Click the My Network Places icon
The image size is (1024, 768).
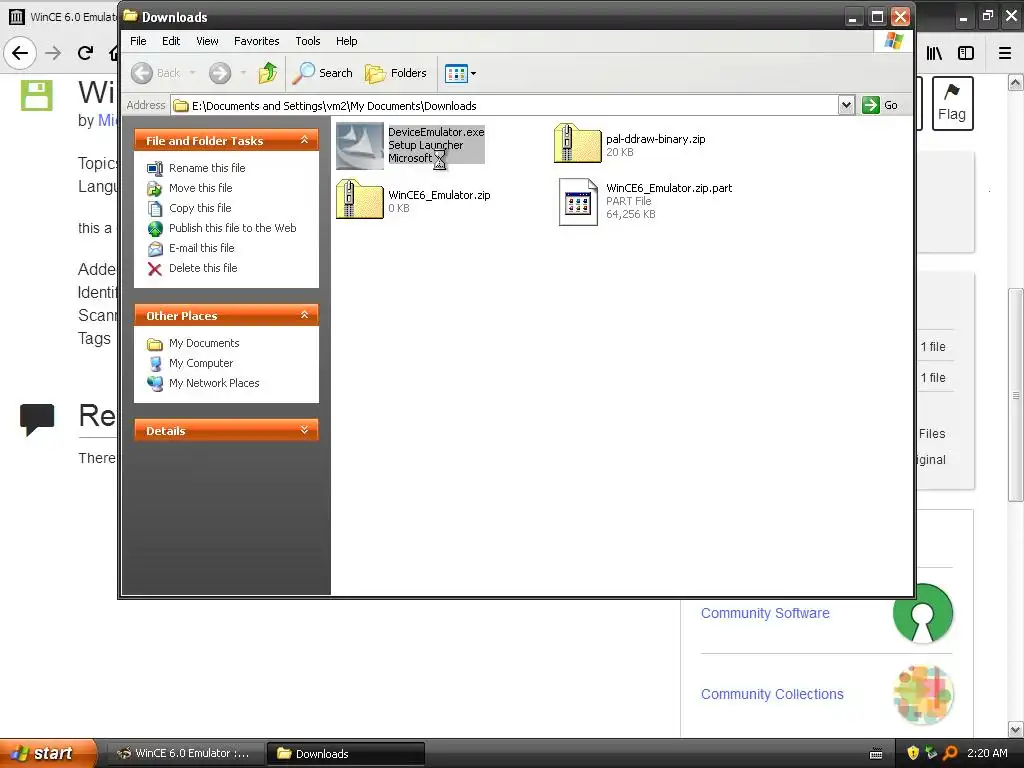(155, 383)
